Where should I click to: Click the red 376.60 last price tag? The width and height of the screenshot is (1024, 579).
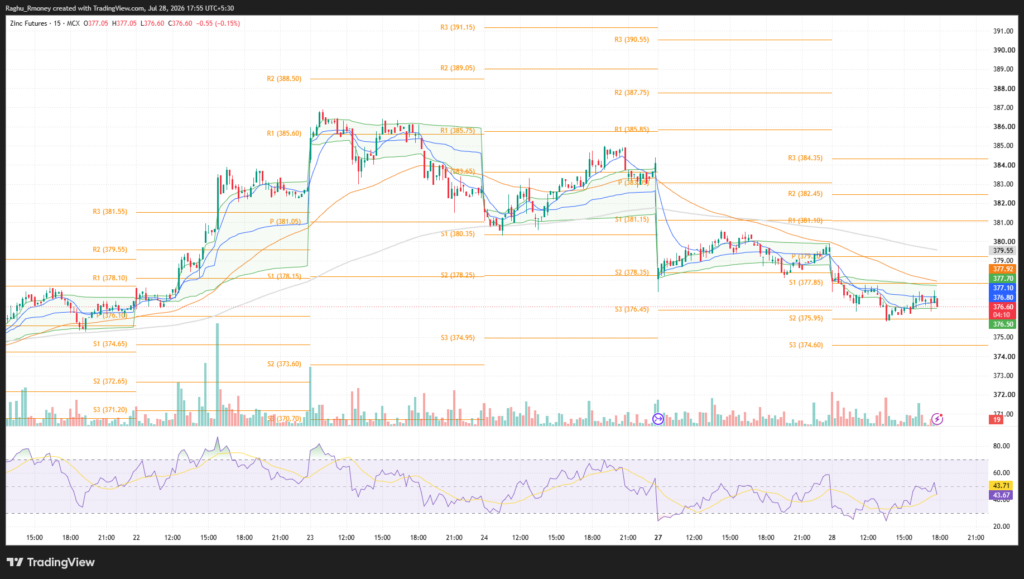tap(1003, 307)
